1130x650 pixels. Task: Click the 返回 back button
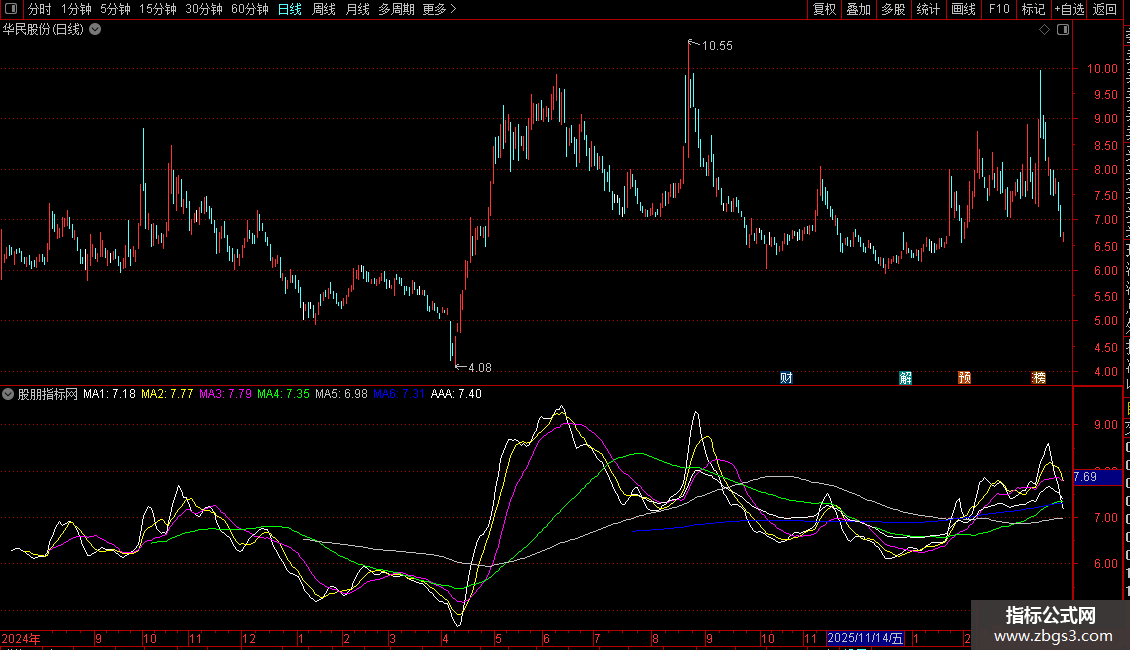1105,9
